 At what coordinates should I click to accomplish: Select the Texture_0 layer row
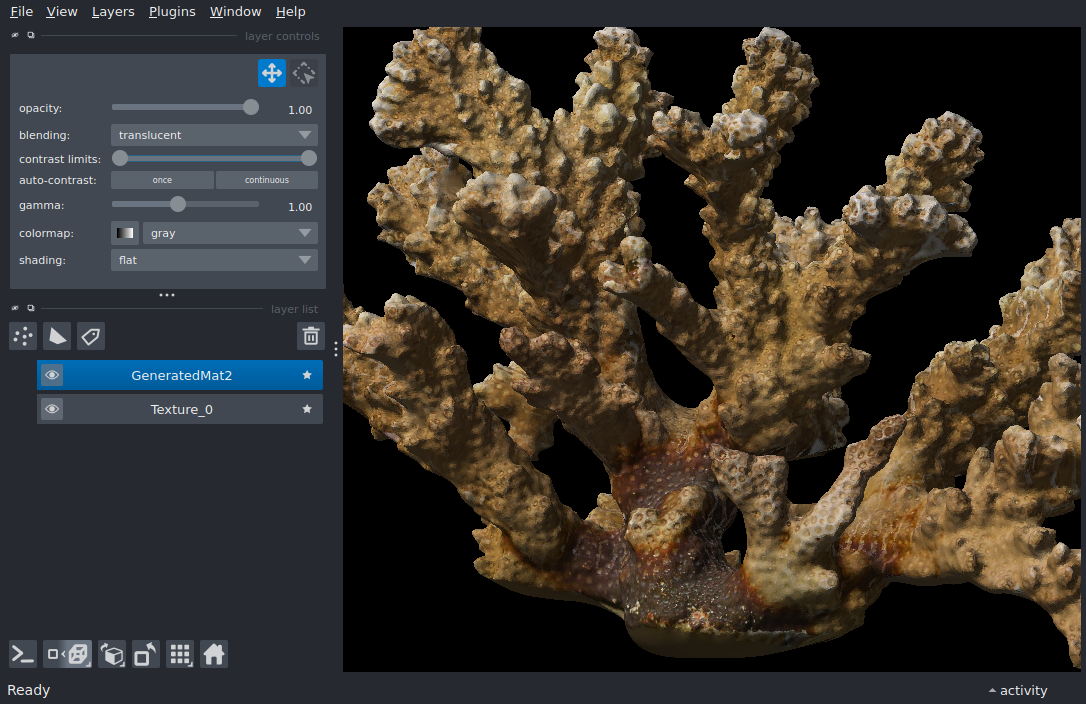[180, 409]
